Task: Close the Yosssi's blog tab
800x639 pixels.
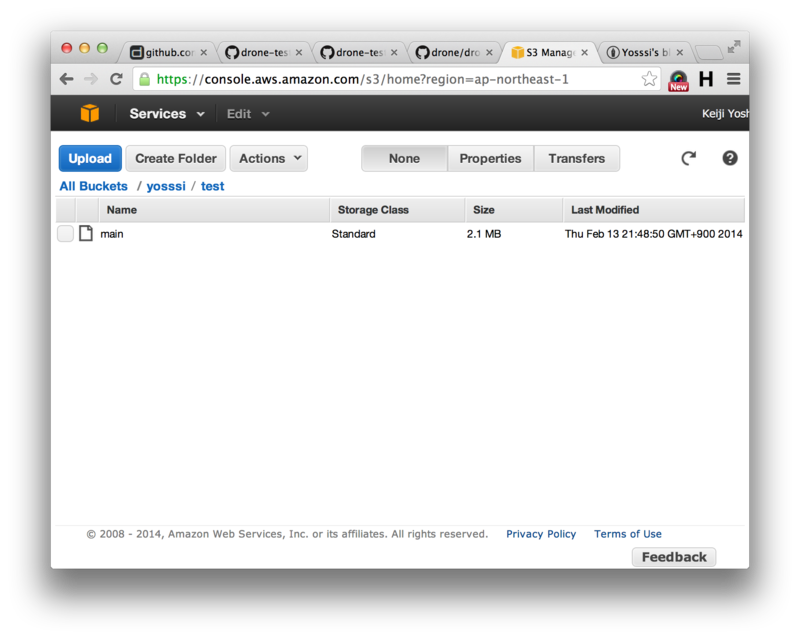Action: (x=680, y=53)
